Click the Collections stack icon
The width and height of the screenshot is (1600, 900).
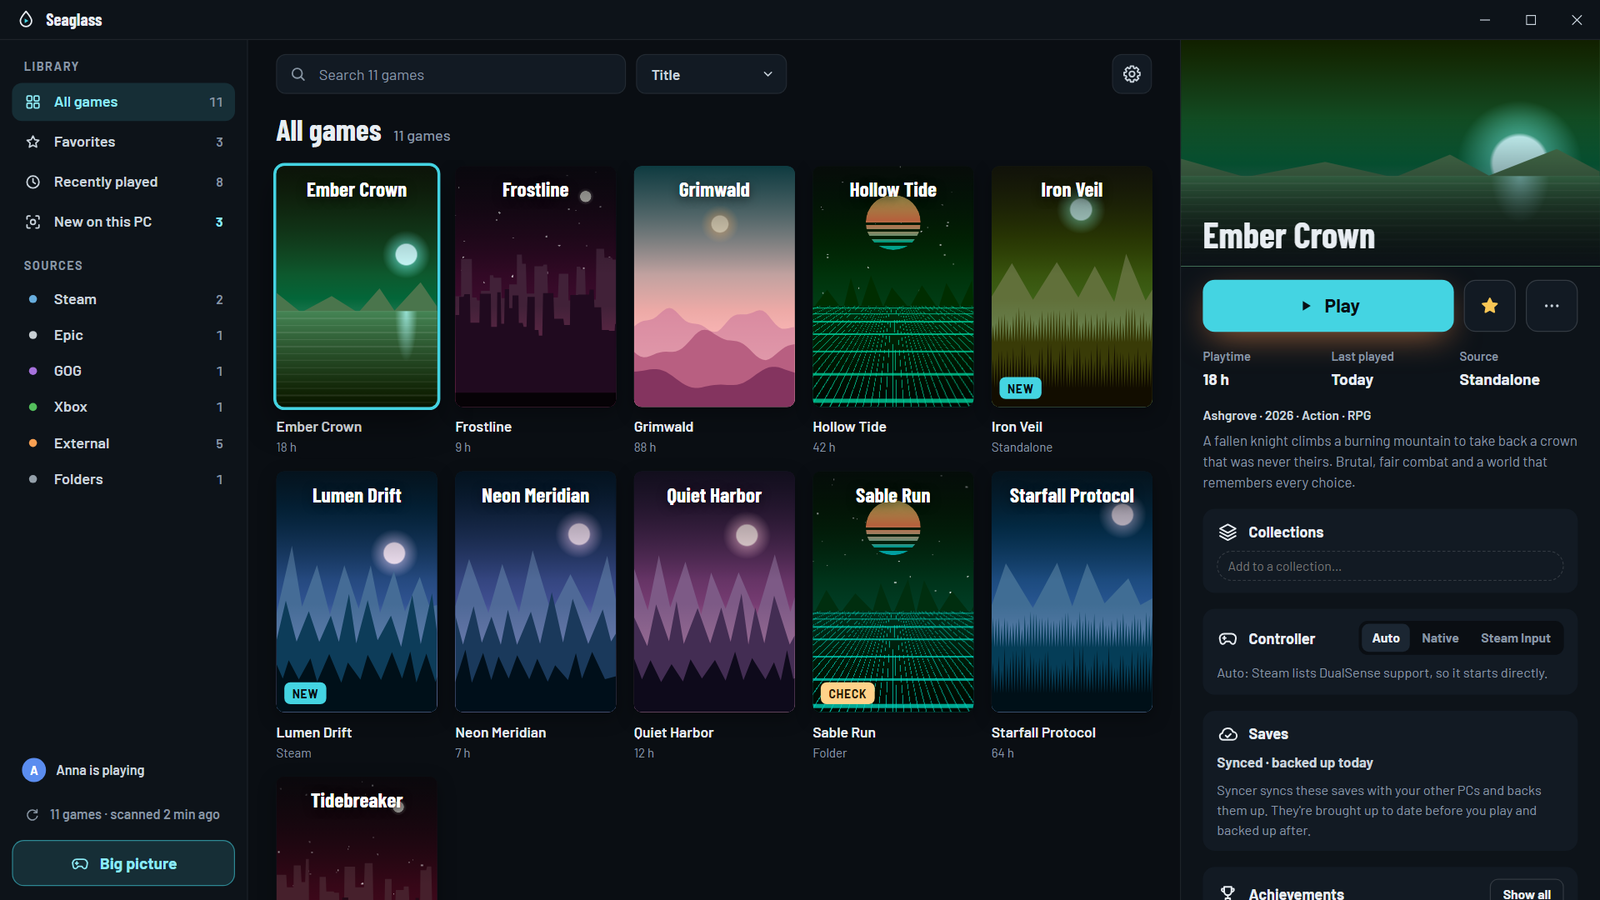coord(1228,532)
